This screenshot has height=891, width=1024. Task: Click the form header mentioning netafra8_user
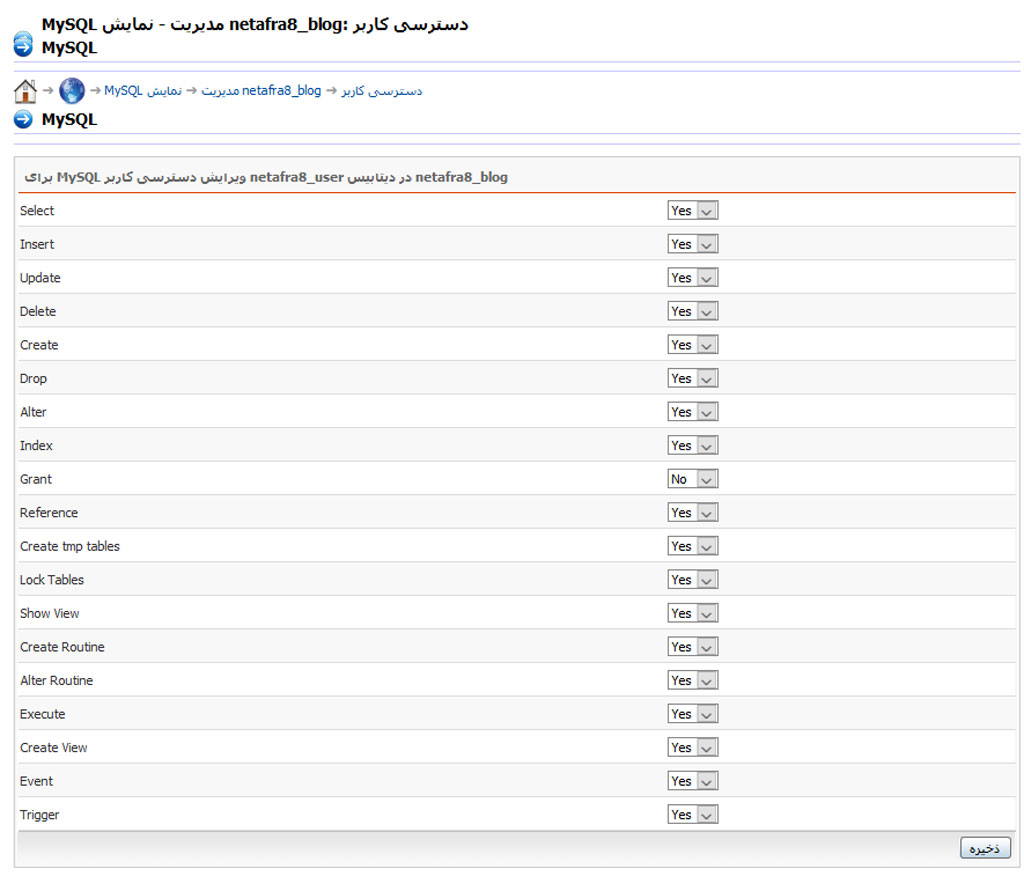click(x=266, y=177)
